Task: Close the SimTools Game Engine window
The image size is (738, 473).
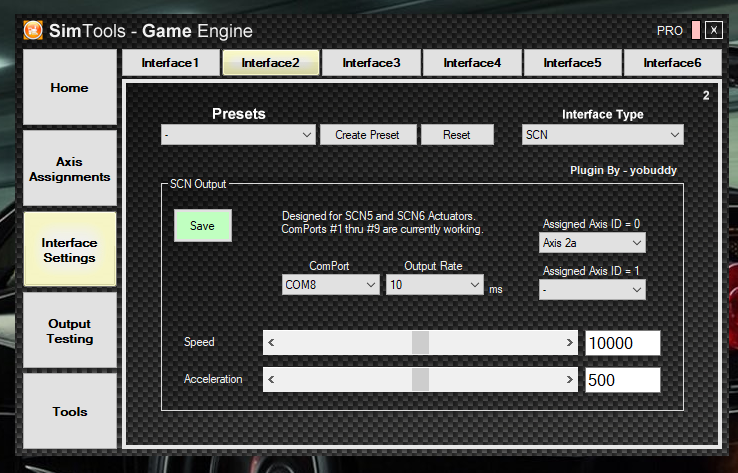Action: [714, 30]
